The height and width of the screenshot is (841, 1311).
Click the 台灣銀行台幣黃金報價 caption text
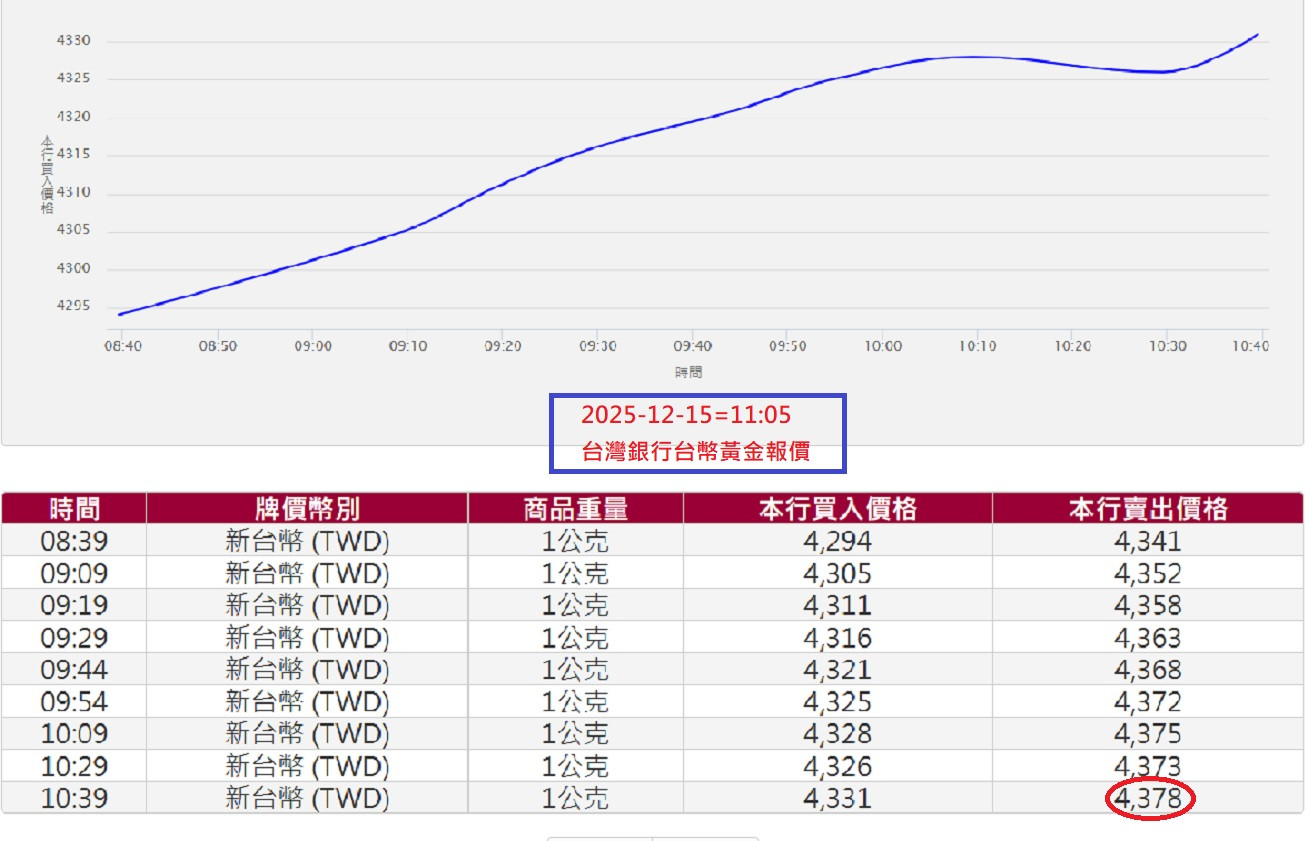pyautogui.click(x=695, y=452)
